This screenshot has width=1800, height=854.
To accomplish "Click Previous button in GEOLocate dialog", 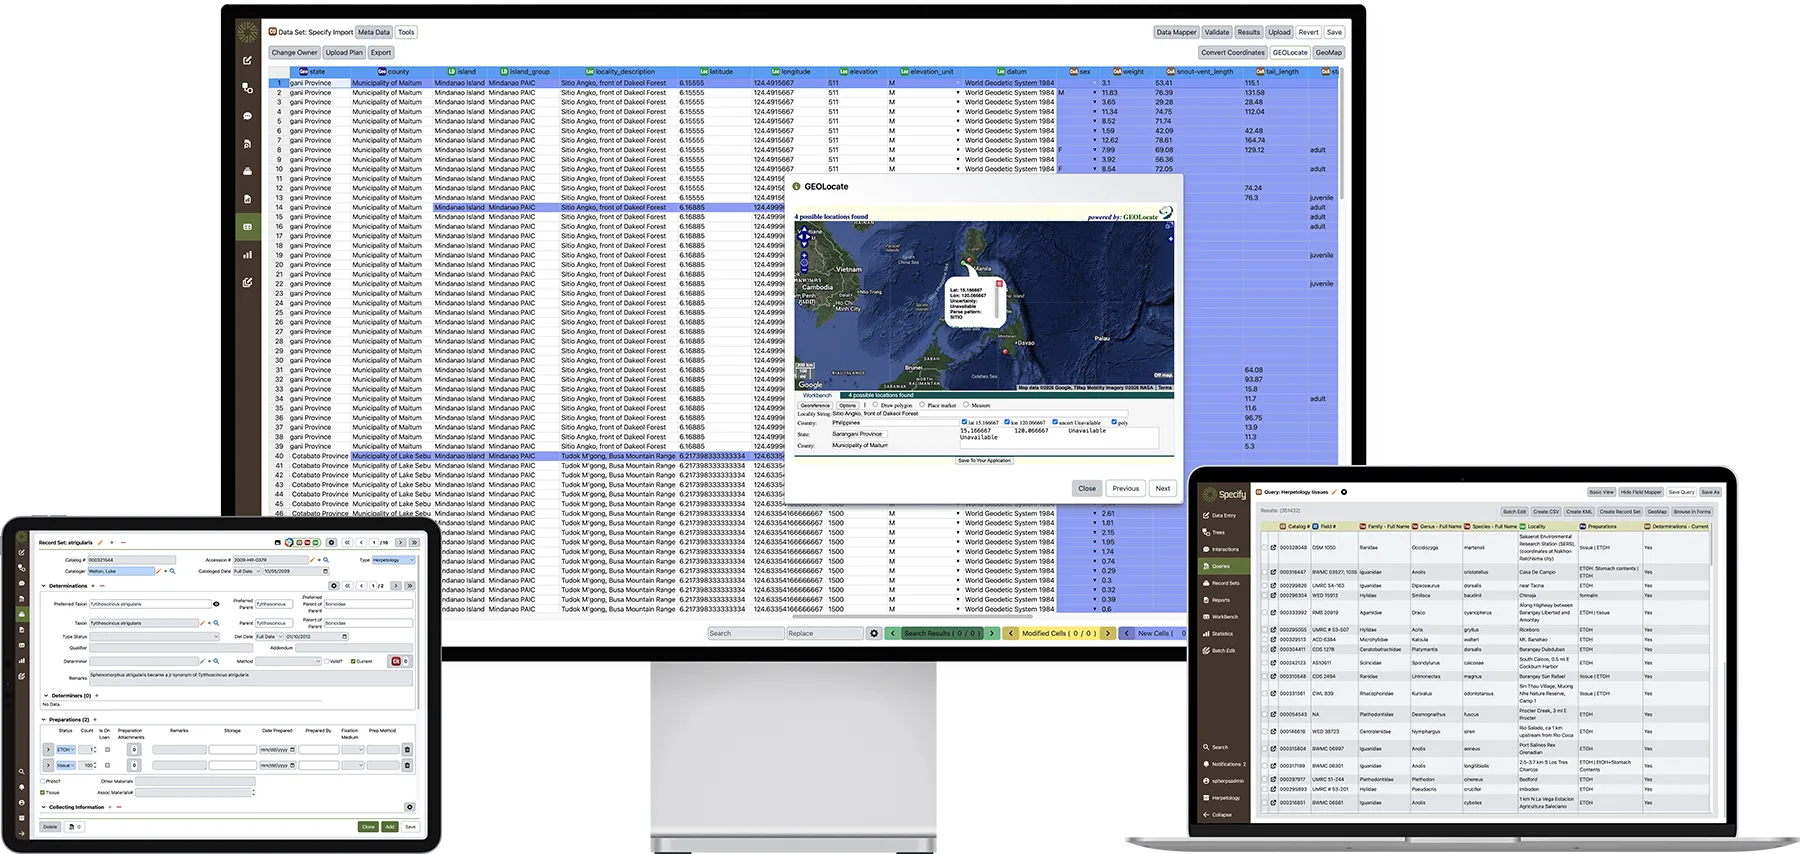I will 1126,489.
